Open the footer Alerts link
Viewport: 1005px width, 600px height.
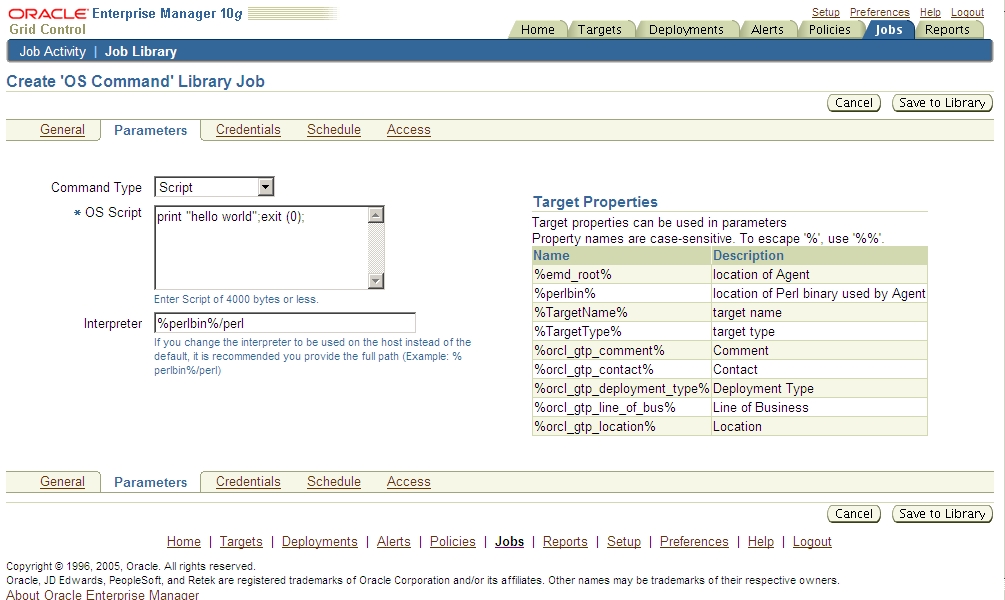pyautogui.click(x=394, y=542)
